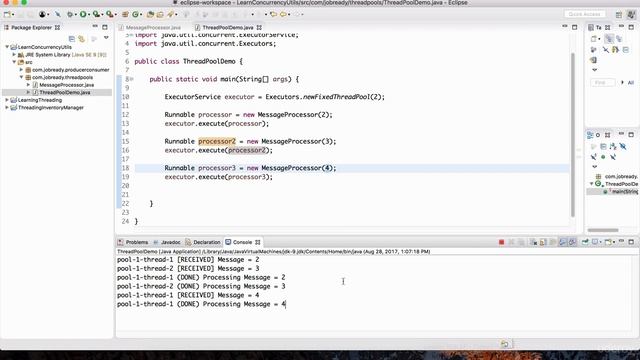Click the New file wizard icon
Image resolution: width=640 pixels, height=360 pixels.
(x=7, y=14)
